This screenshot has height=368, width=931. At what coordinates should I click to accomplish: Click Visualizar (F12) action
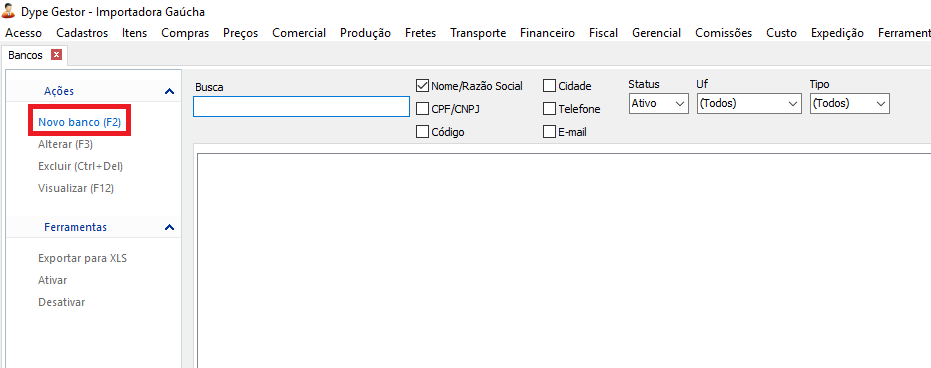76,188
